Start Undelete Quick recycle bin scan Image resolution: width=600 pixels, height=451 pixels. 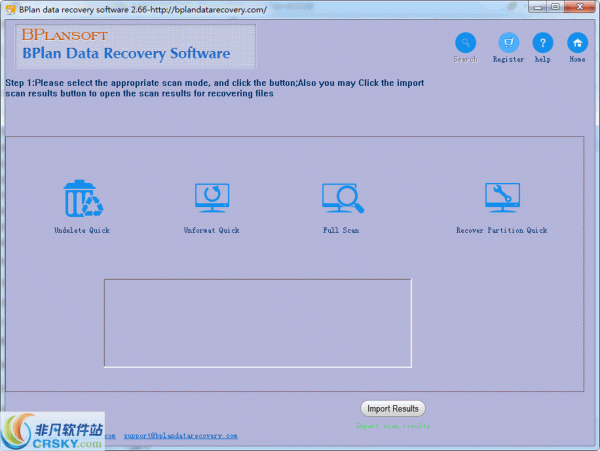click(82, 198)
